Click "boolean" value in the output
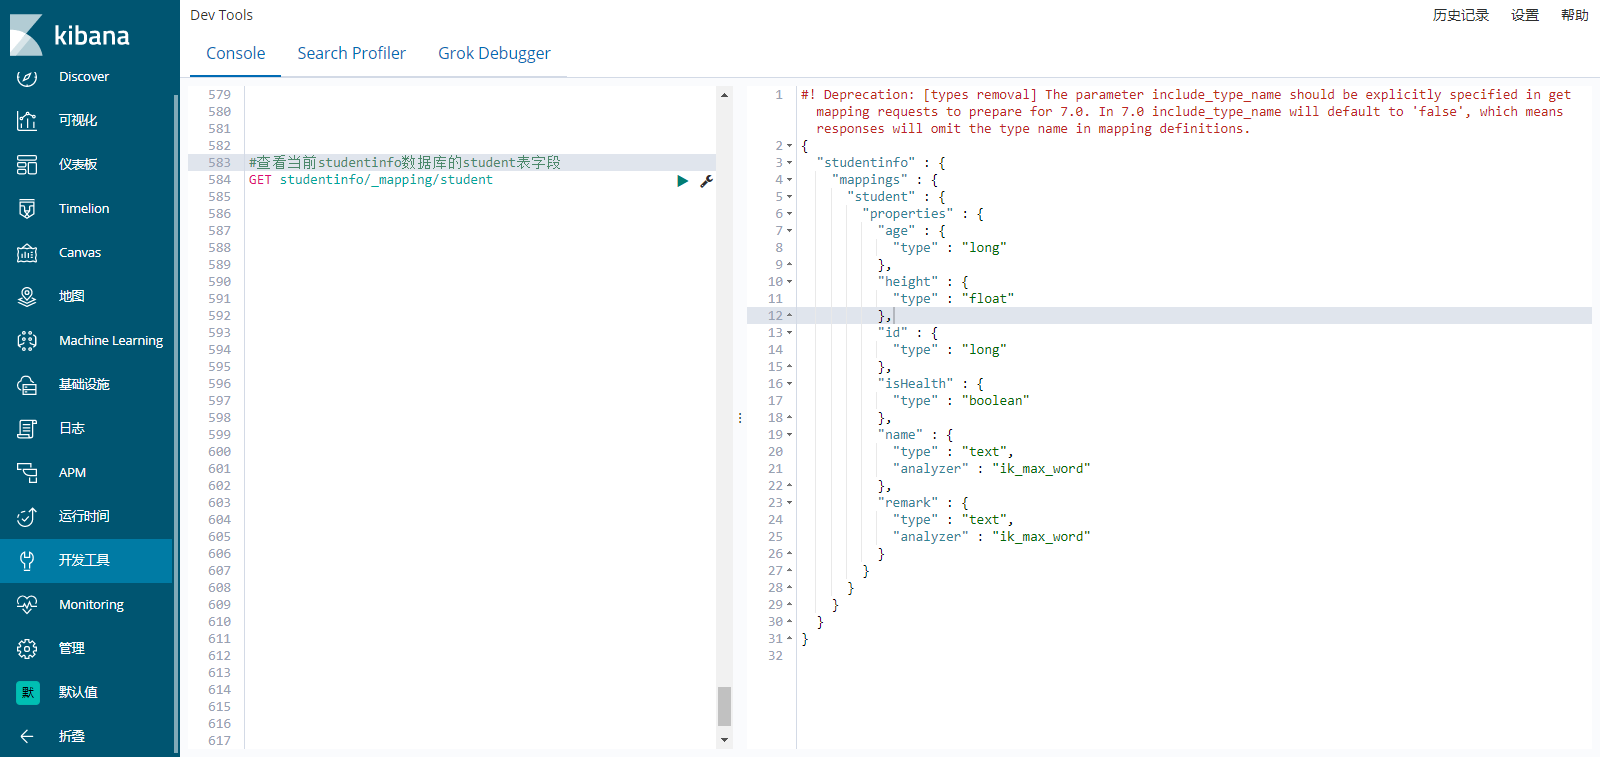This screenshot has width=1600, height=757. pyautogui.click(x=995, y=401)
